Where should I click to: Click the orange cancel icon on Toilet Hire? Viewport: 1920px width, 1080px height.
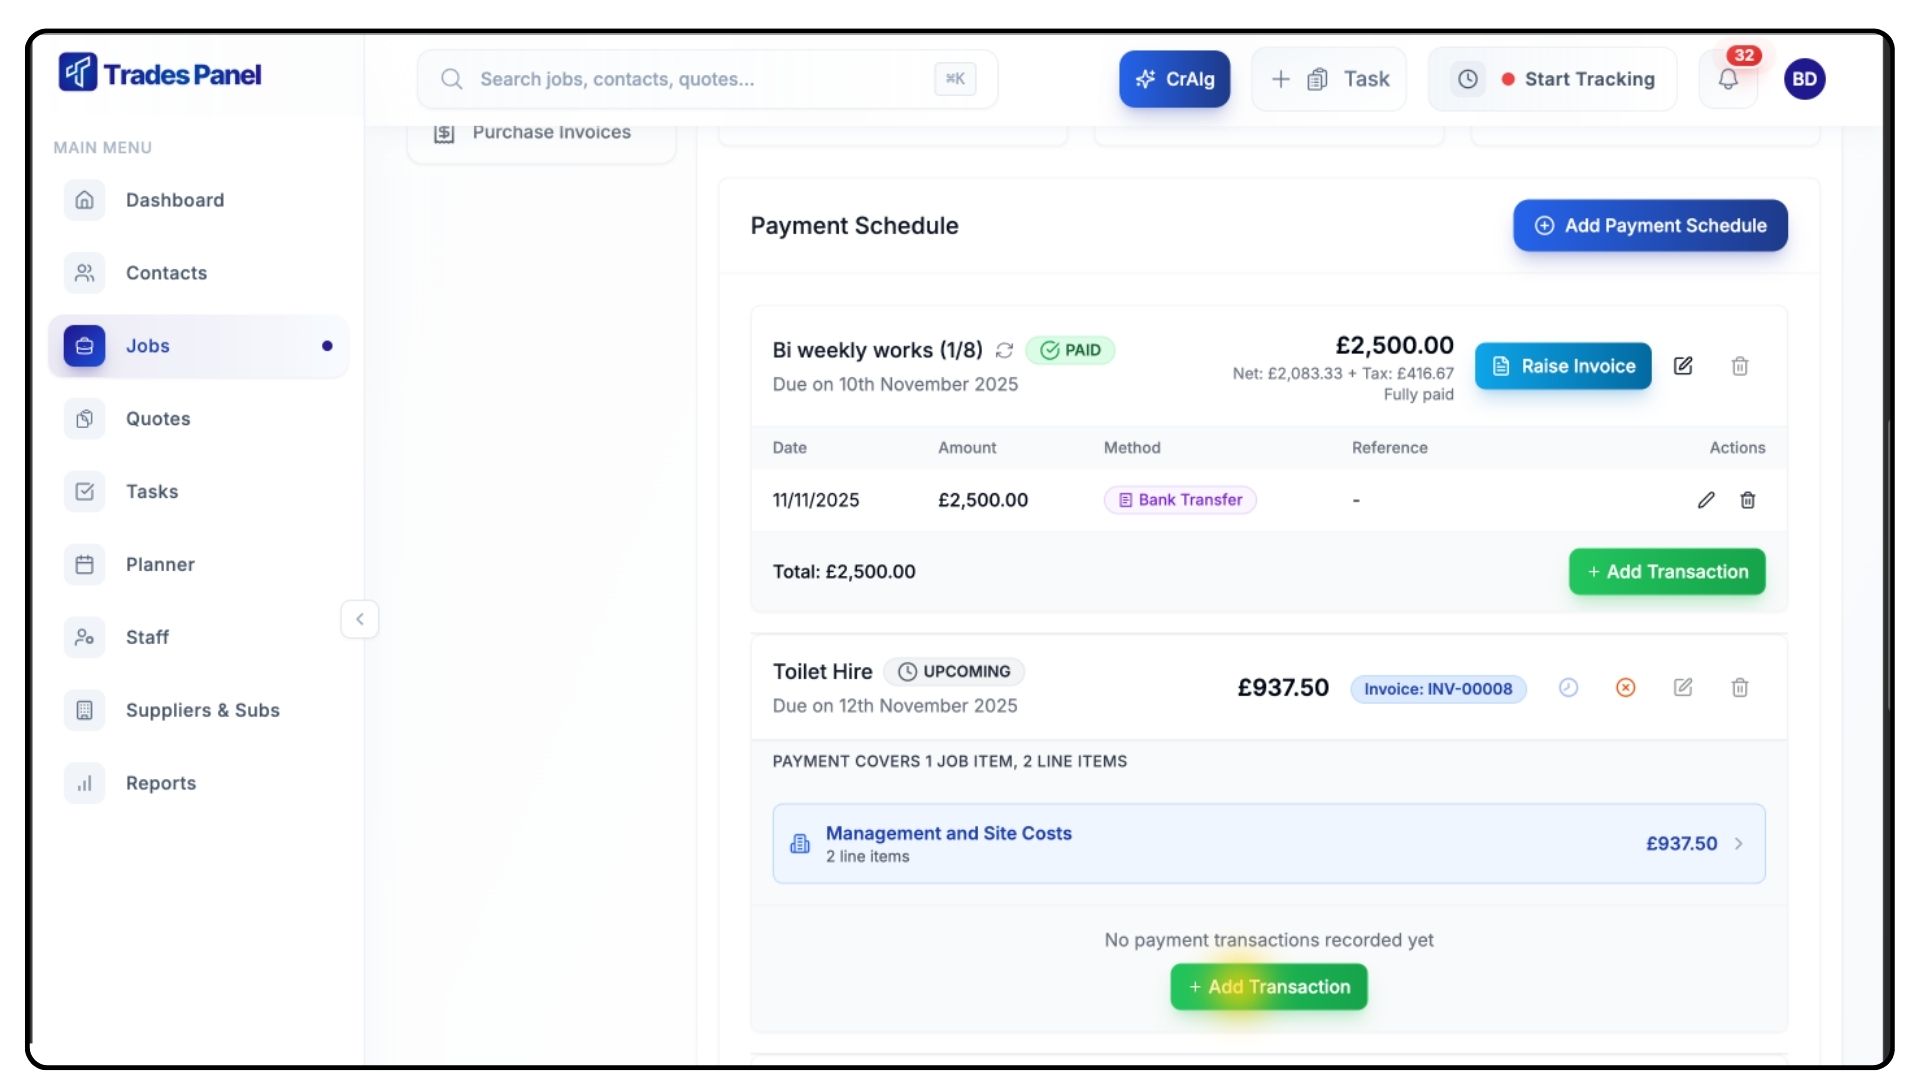(x=1626, y=688)
